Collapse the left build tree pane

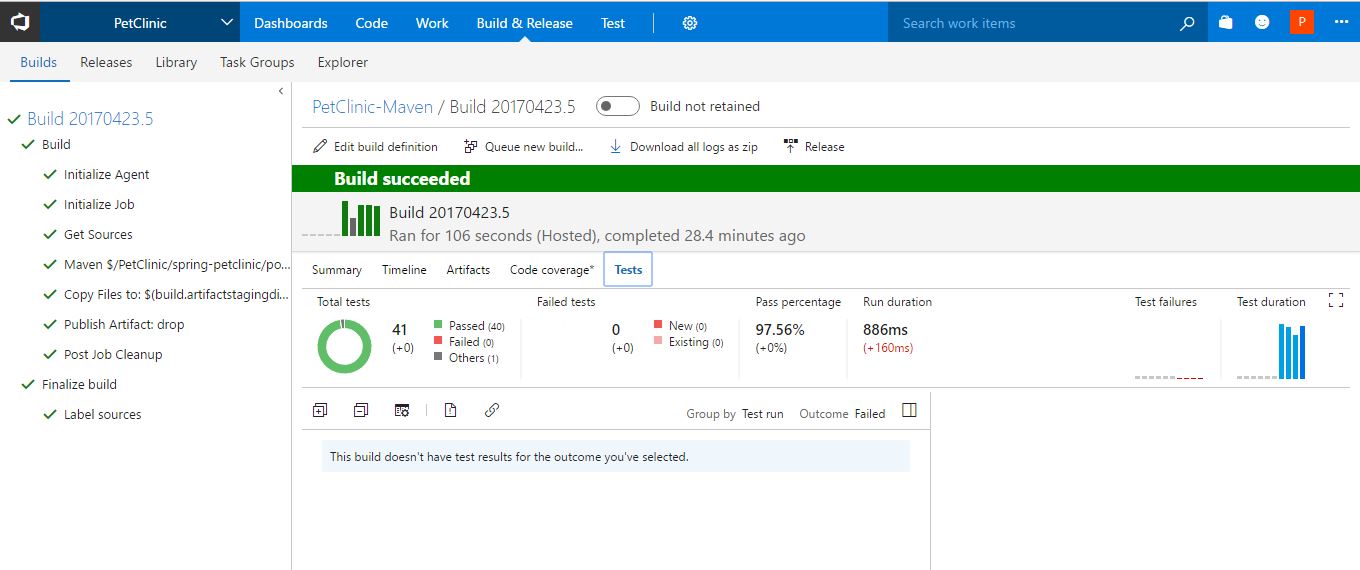pos(281,91)
